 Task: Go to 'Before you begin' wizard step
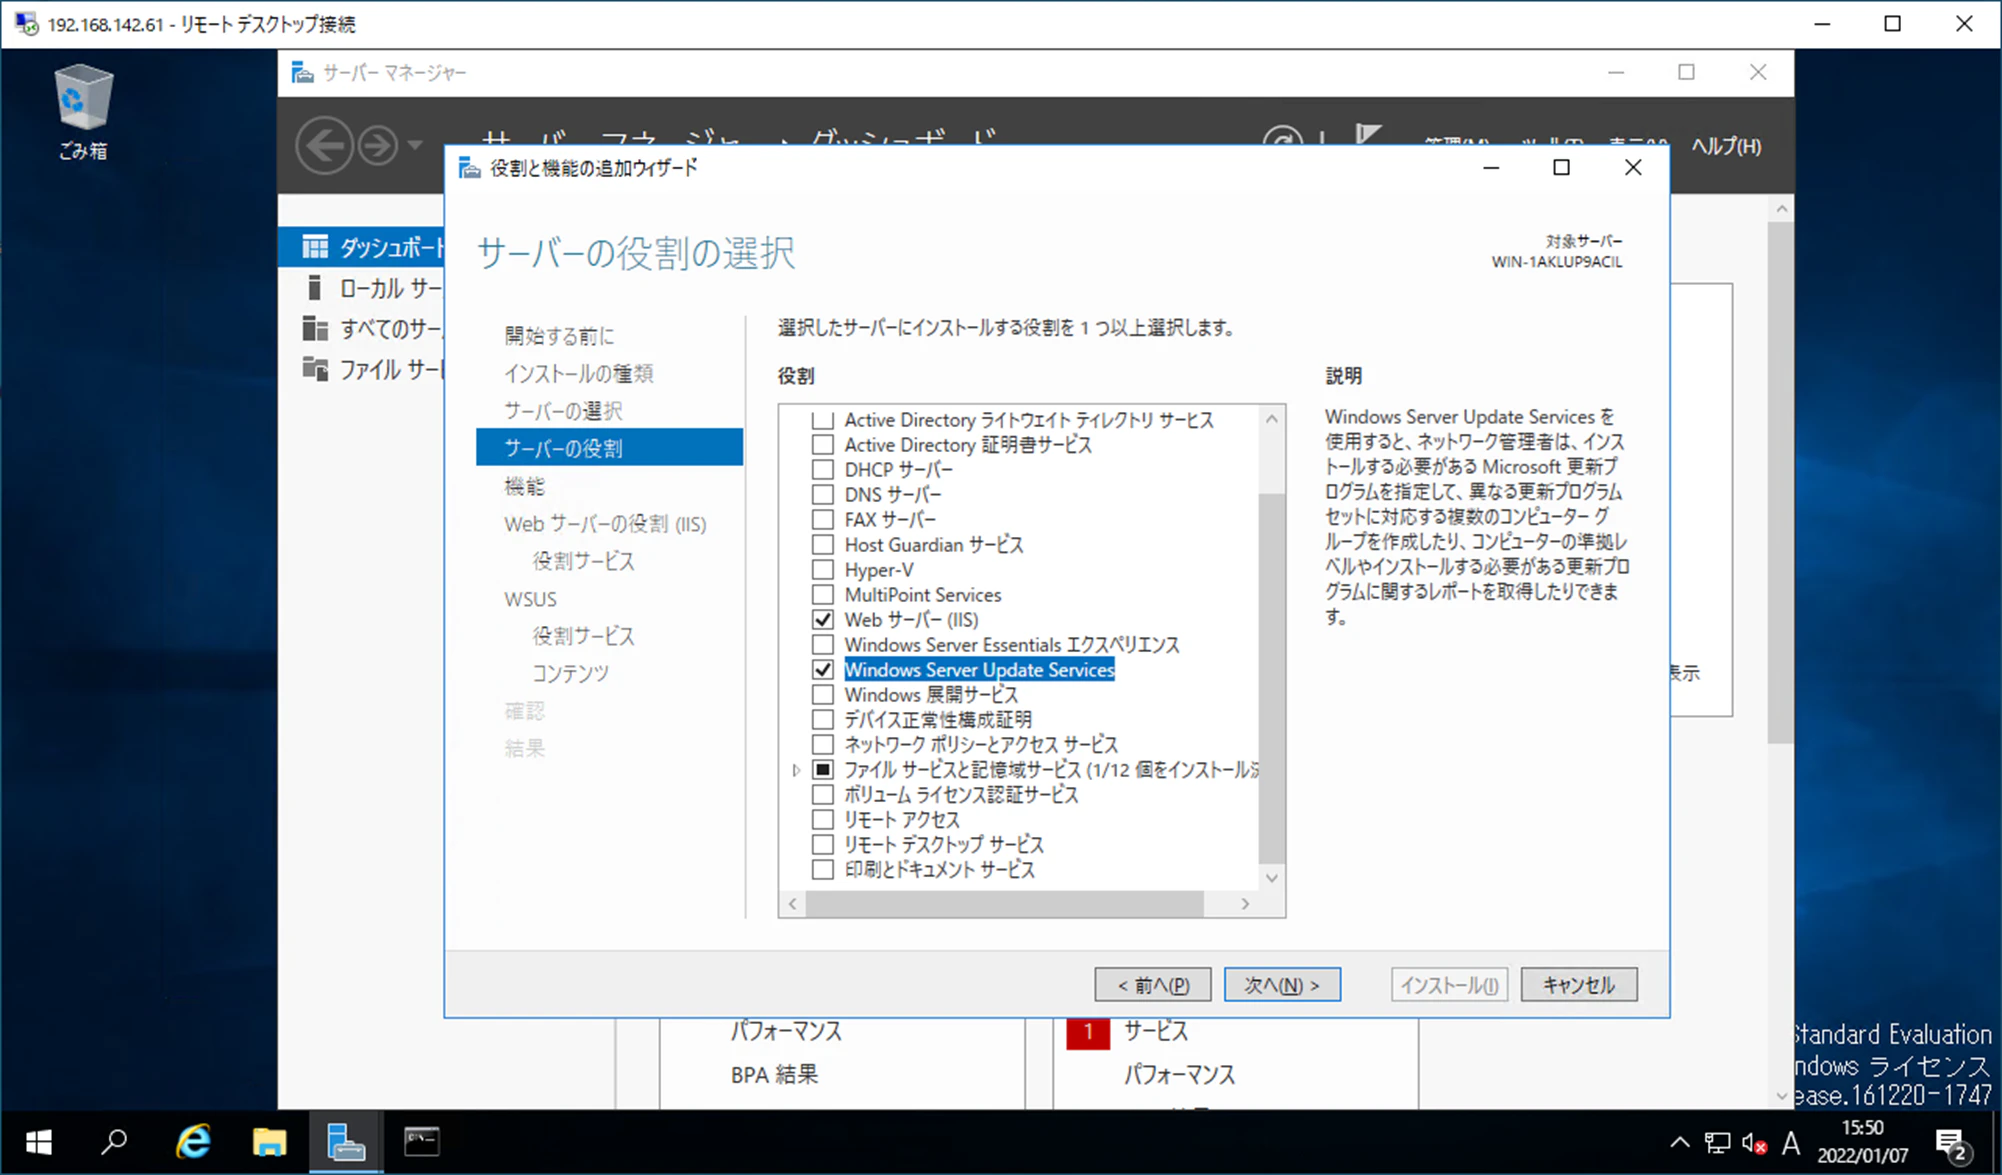[x=559, y=336]
